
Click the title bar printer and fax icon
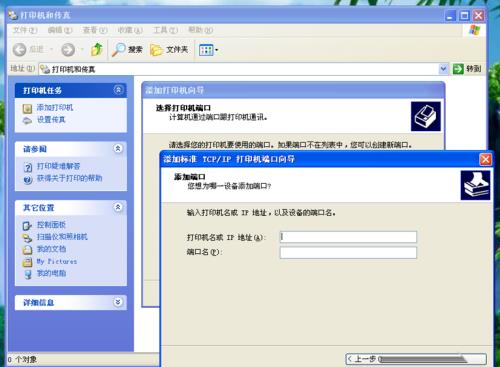(x=13, y=15)
